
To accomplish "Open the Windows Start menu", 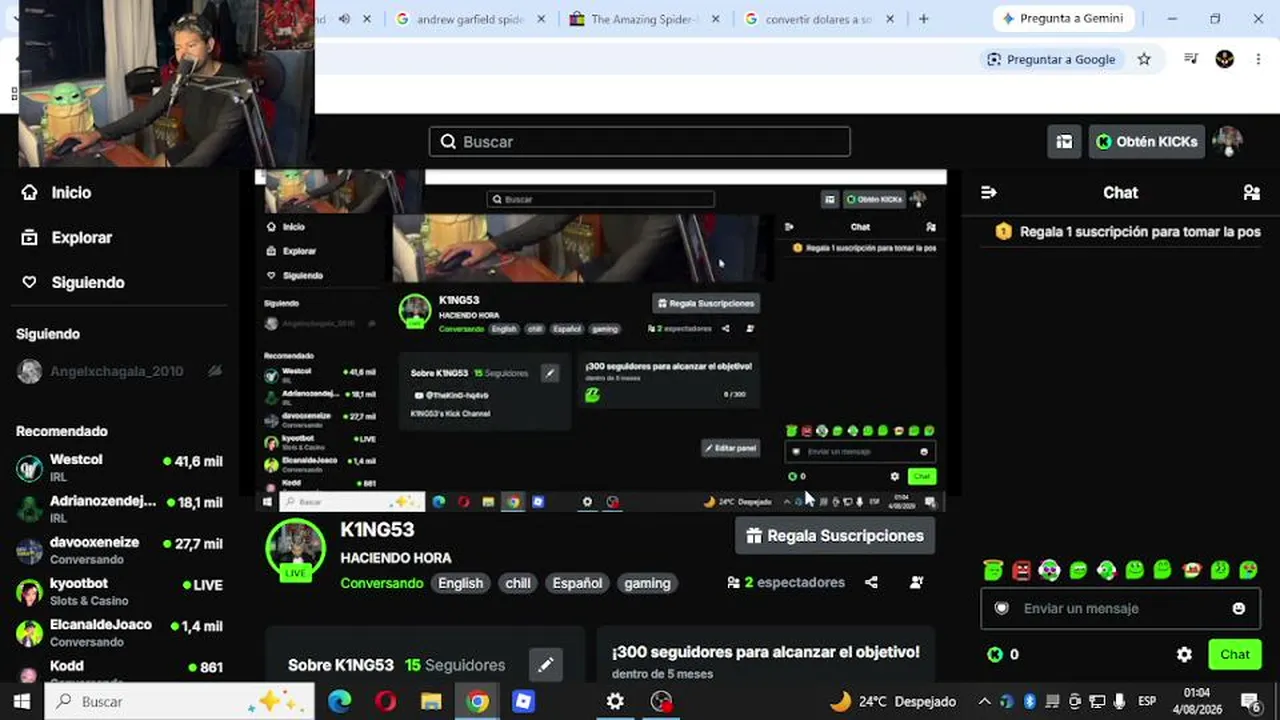I will tap(22, 702).
